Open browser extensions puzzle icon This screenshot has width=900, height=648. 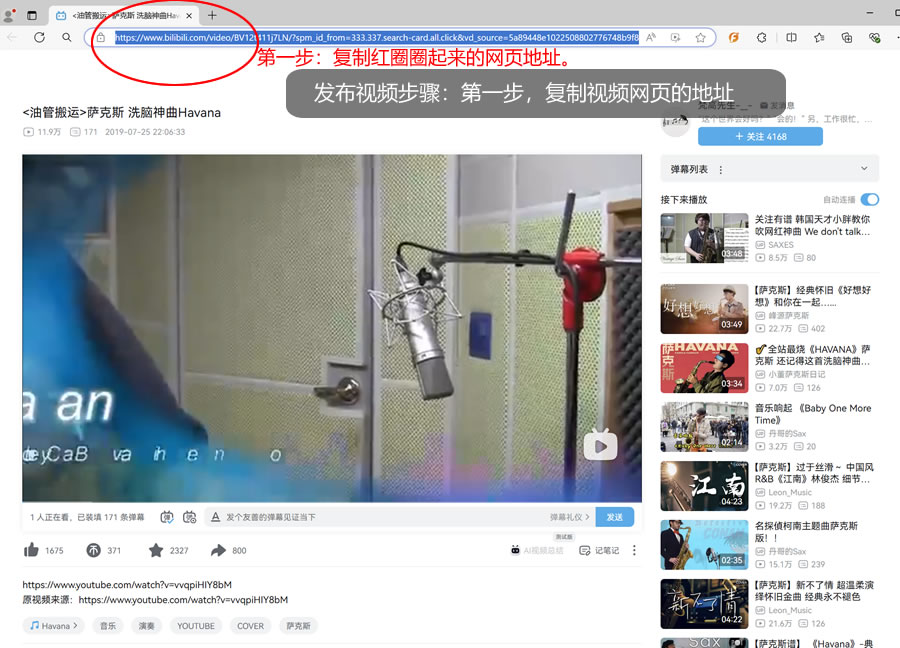tap(762, 37)
